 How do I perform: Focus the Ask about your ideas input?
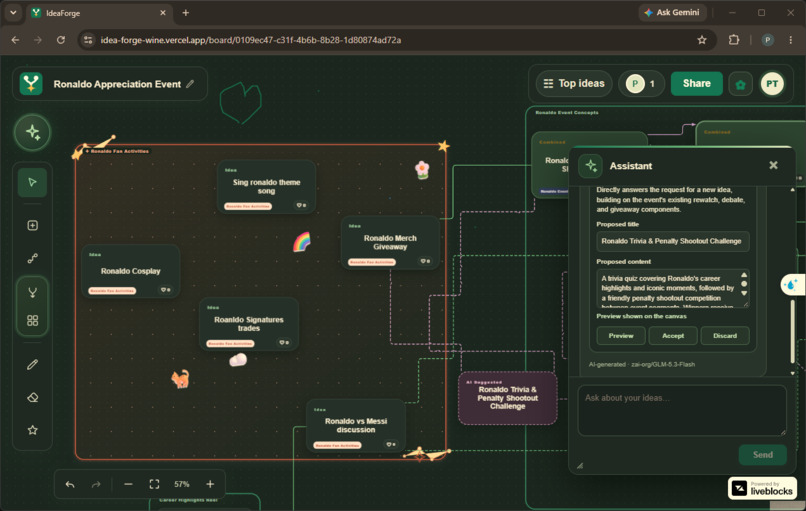coord(682,411)
